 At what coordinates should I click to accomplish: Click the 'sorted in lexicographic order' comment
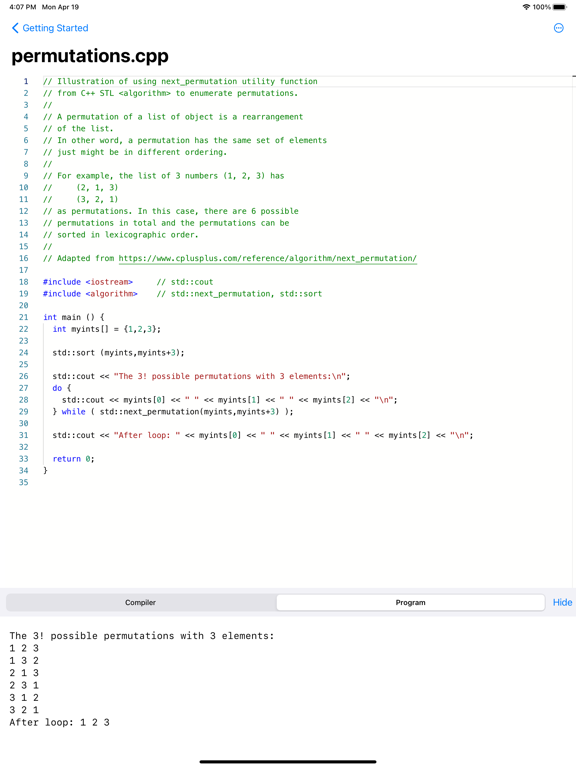(x=120, y=235)
